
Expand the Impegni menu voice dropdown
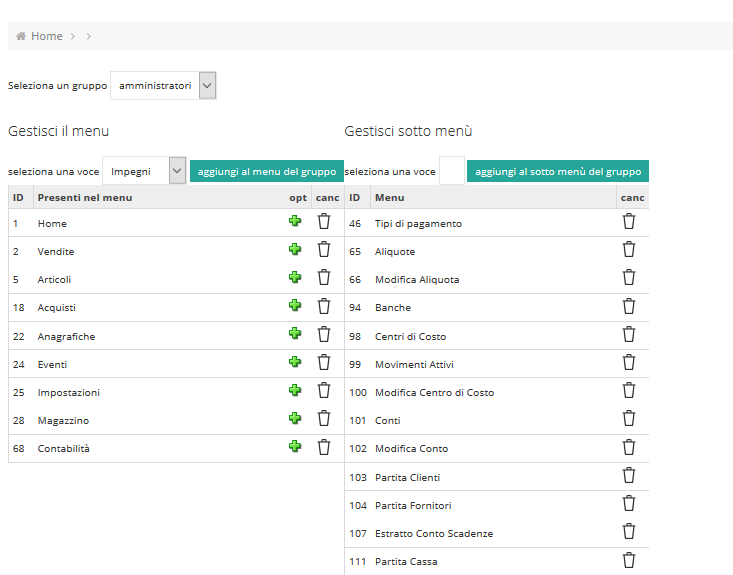point(144,171)
